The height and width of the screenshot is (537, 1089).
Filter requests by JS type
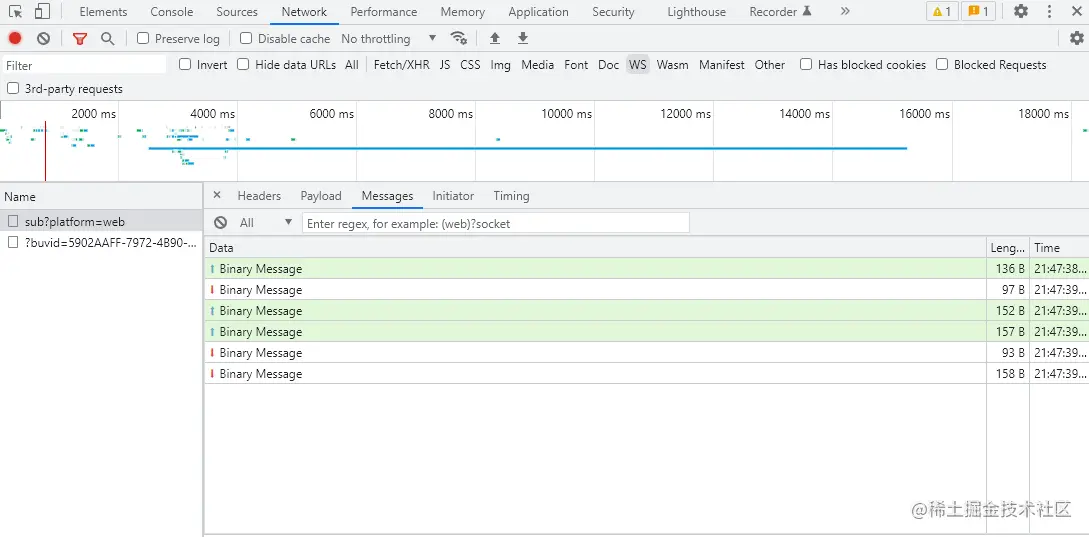click(x=444, y=65)
